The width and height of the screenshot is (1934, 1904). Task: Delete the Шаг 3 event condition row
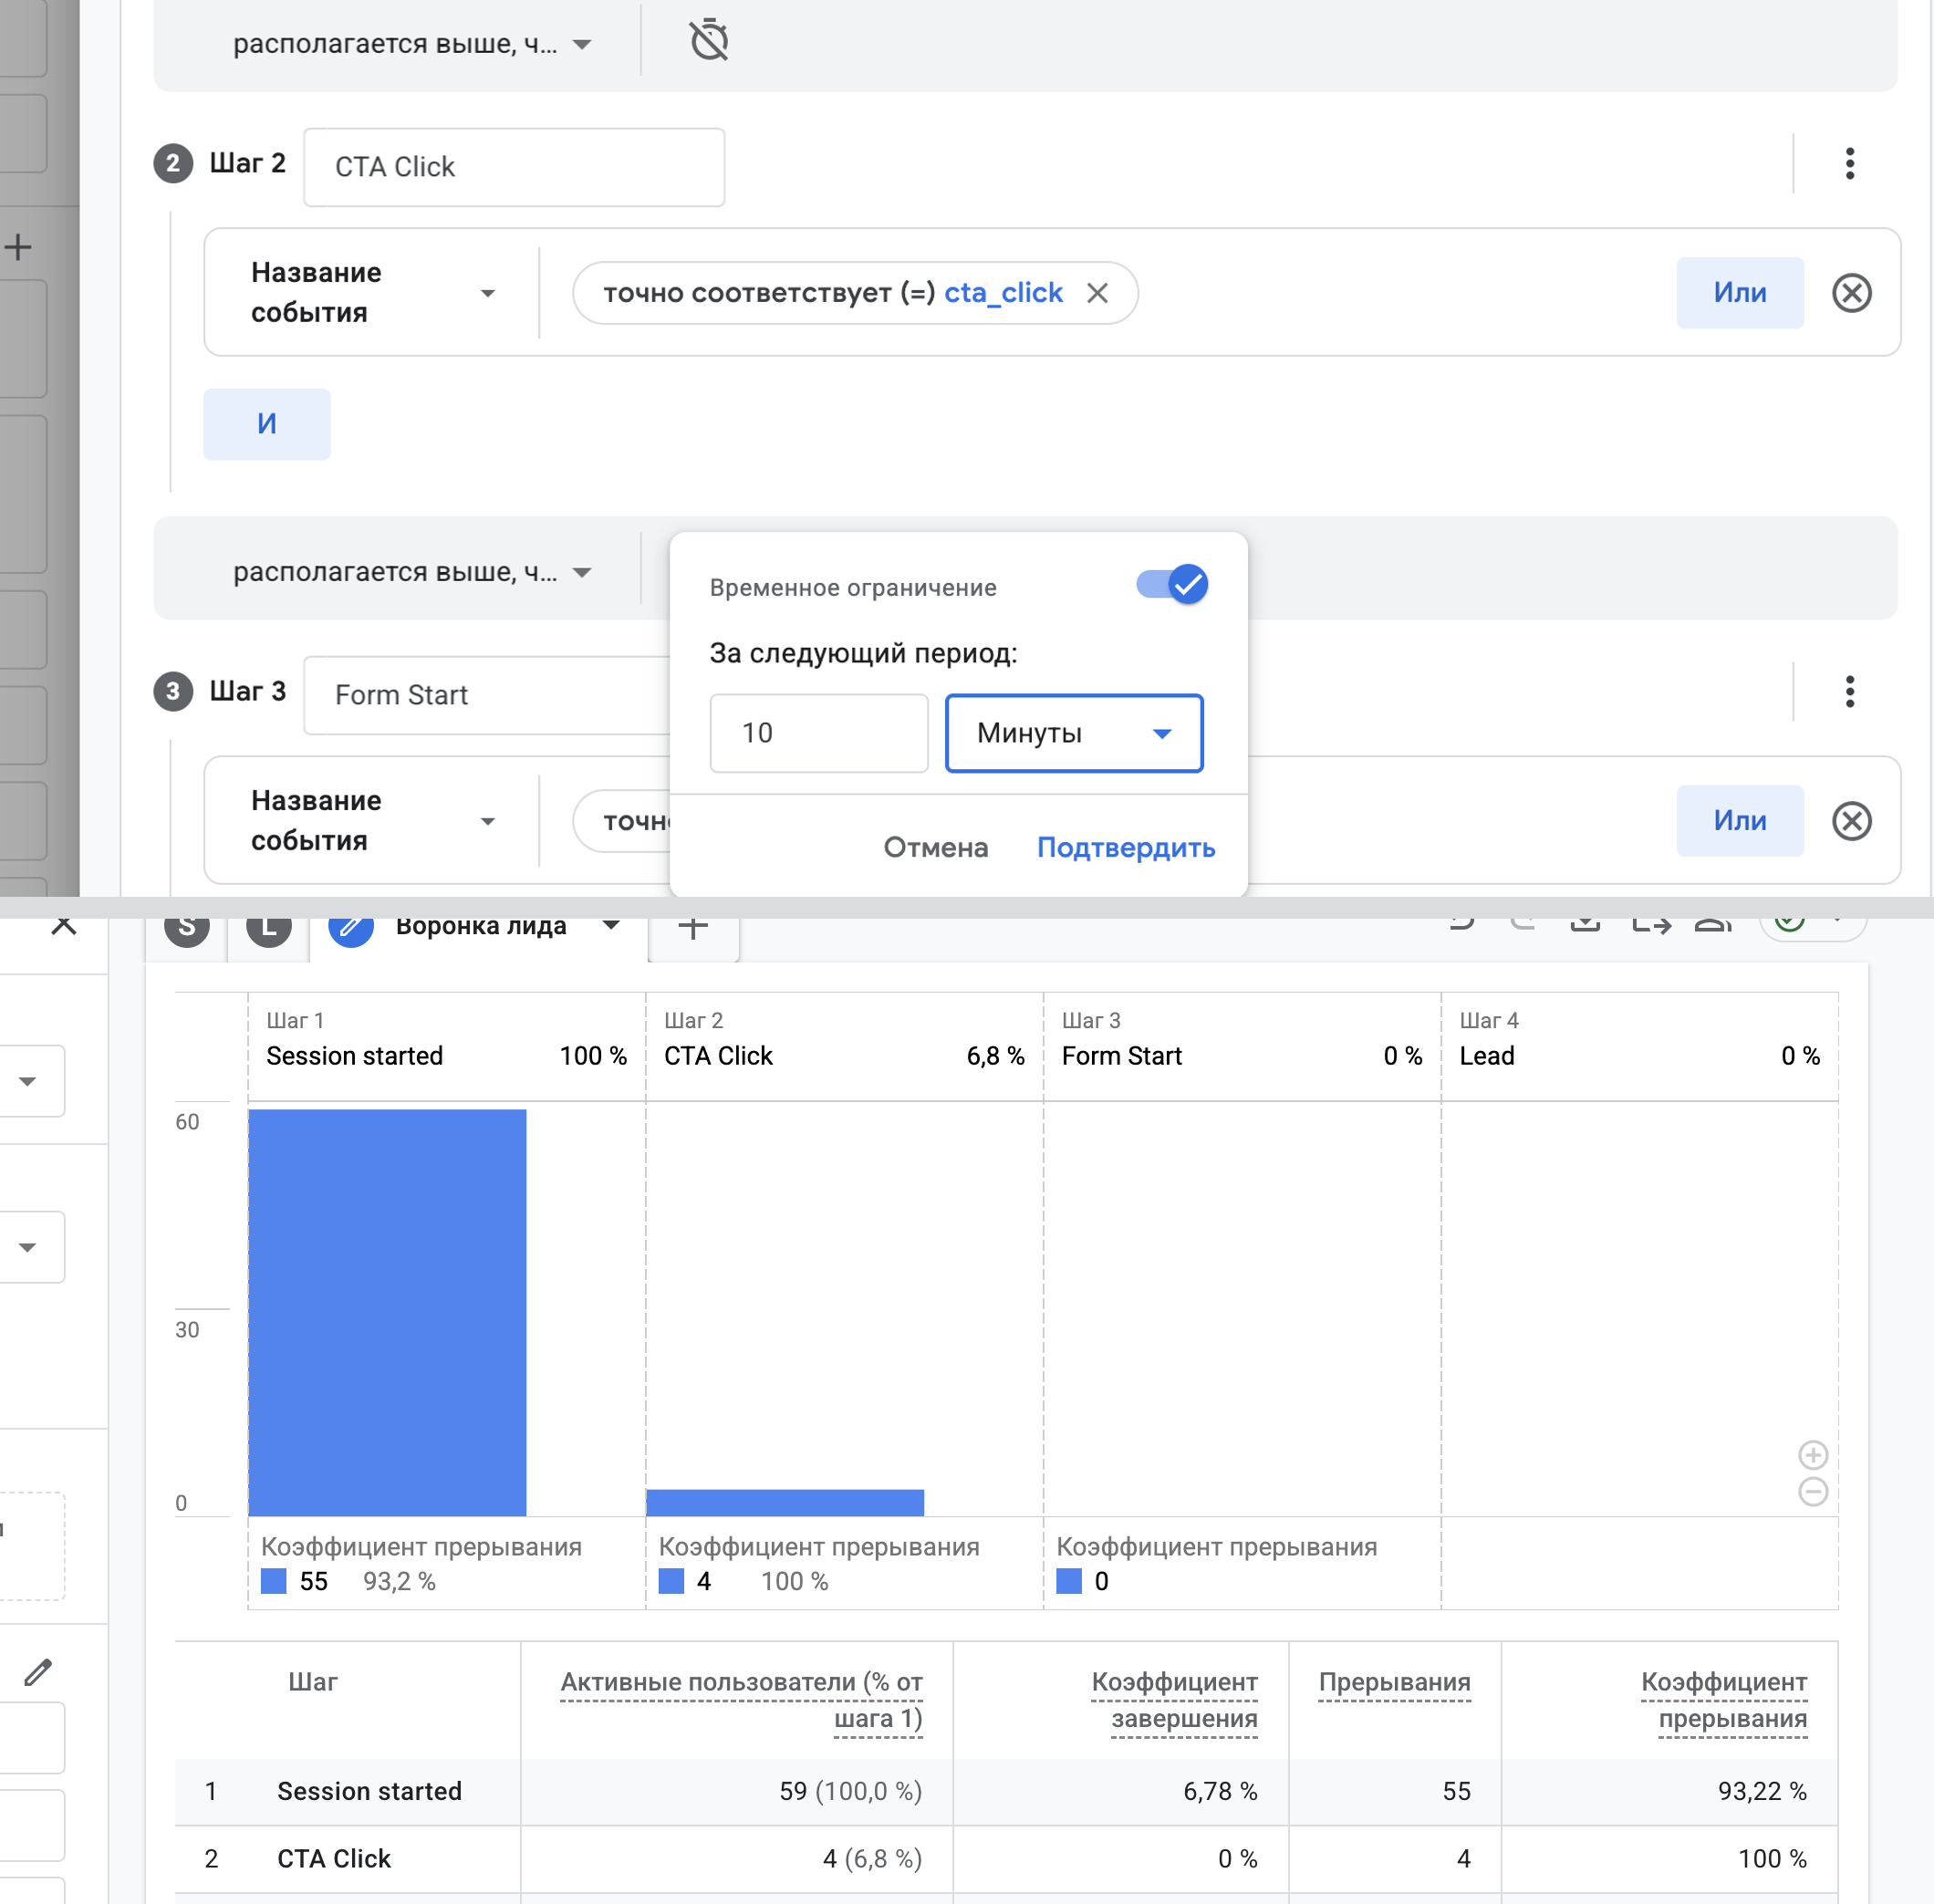[1851, 821]
